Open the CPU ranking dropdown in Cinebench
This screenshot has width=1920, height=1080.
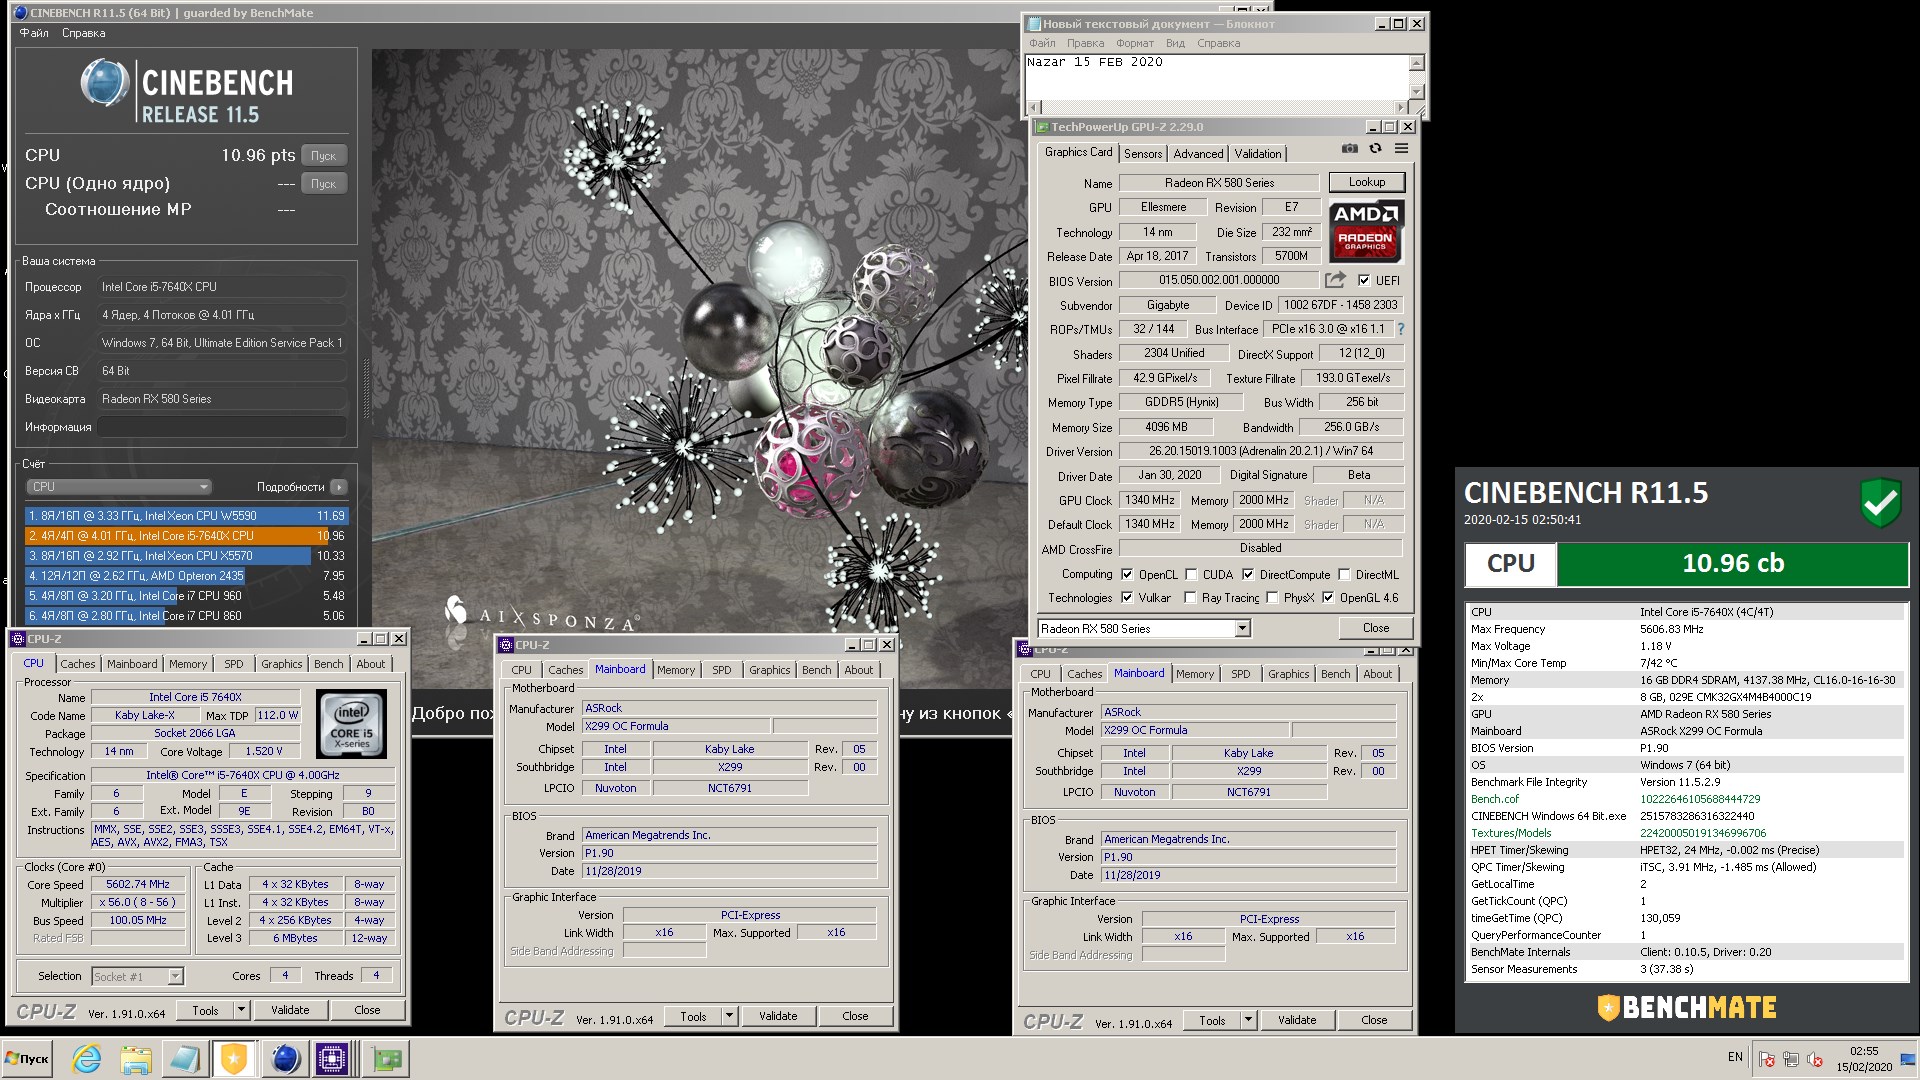119,487
